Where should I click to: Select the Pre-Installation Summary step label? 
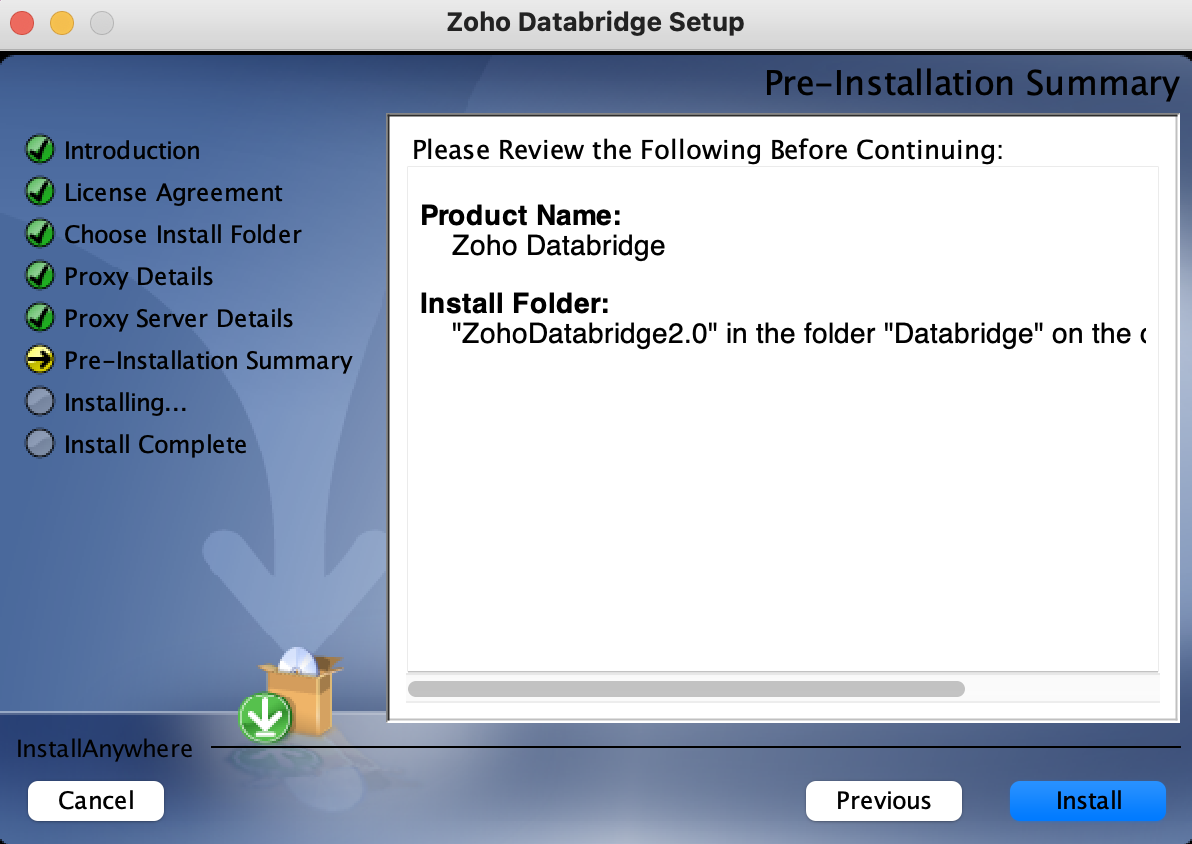208,360
